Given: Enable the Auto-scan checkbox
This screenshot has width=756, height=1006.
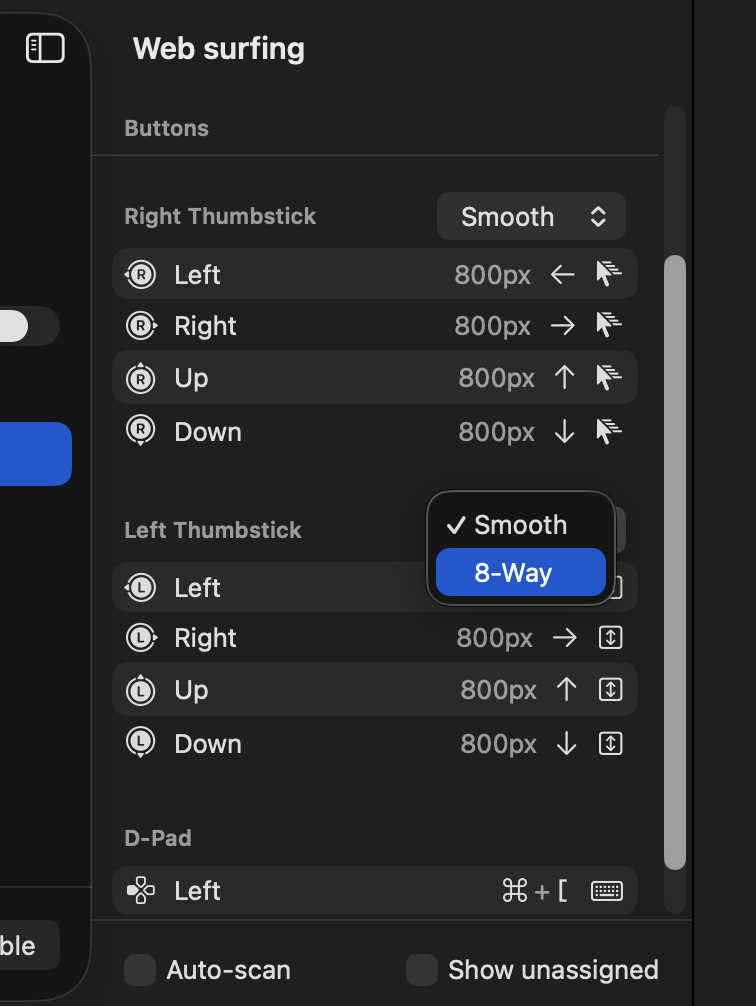Looking at the screenshot, I should [140, 970].
